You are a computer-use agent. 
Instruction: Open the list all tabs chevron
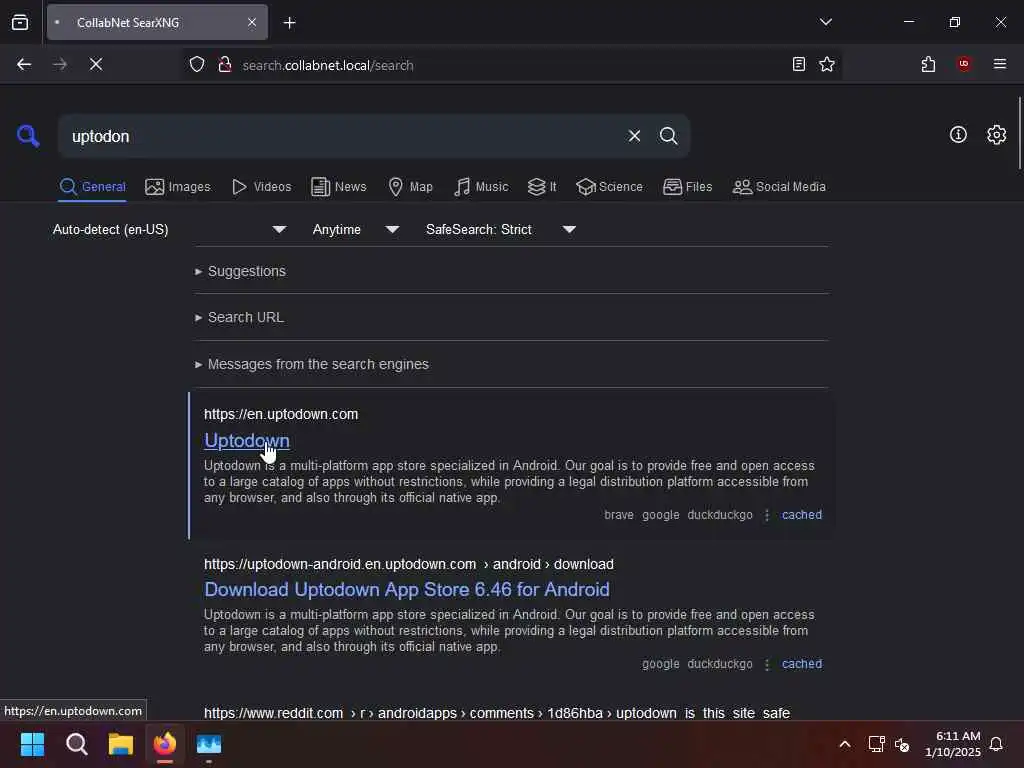tap(825, 22)
